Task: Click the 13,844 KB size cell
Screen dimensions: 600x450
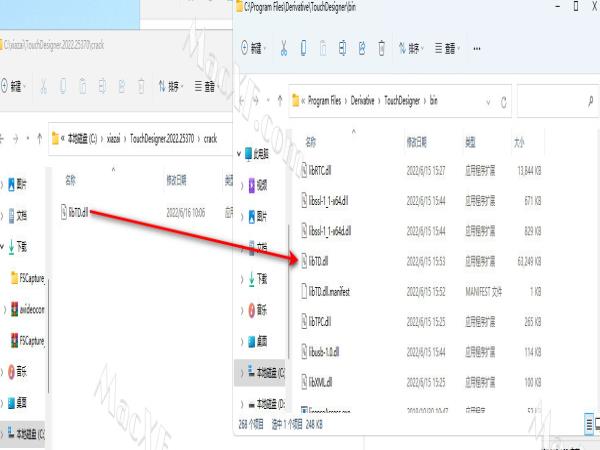Action: [x=529, y=171]
